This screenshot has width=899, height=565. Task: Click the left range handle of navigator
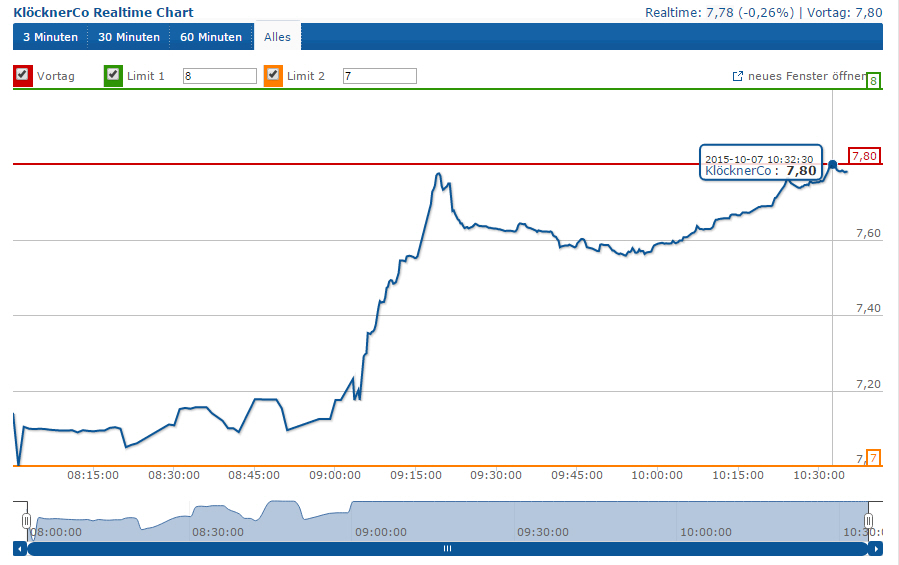[26, 521]
